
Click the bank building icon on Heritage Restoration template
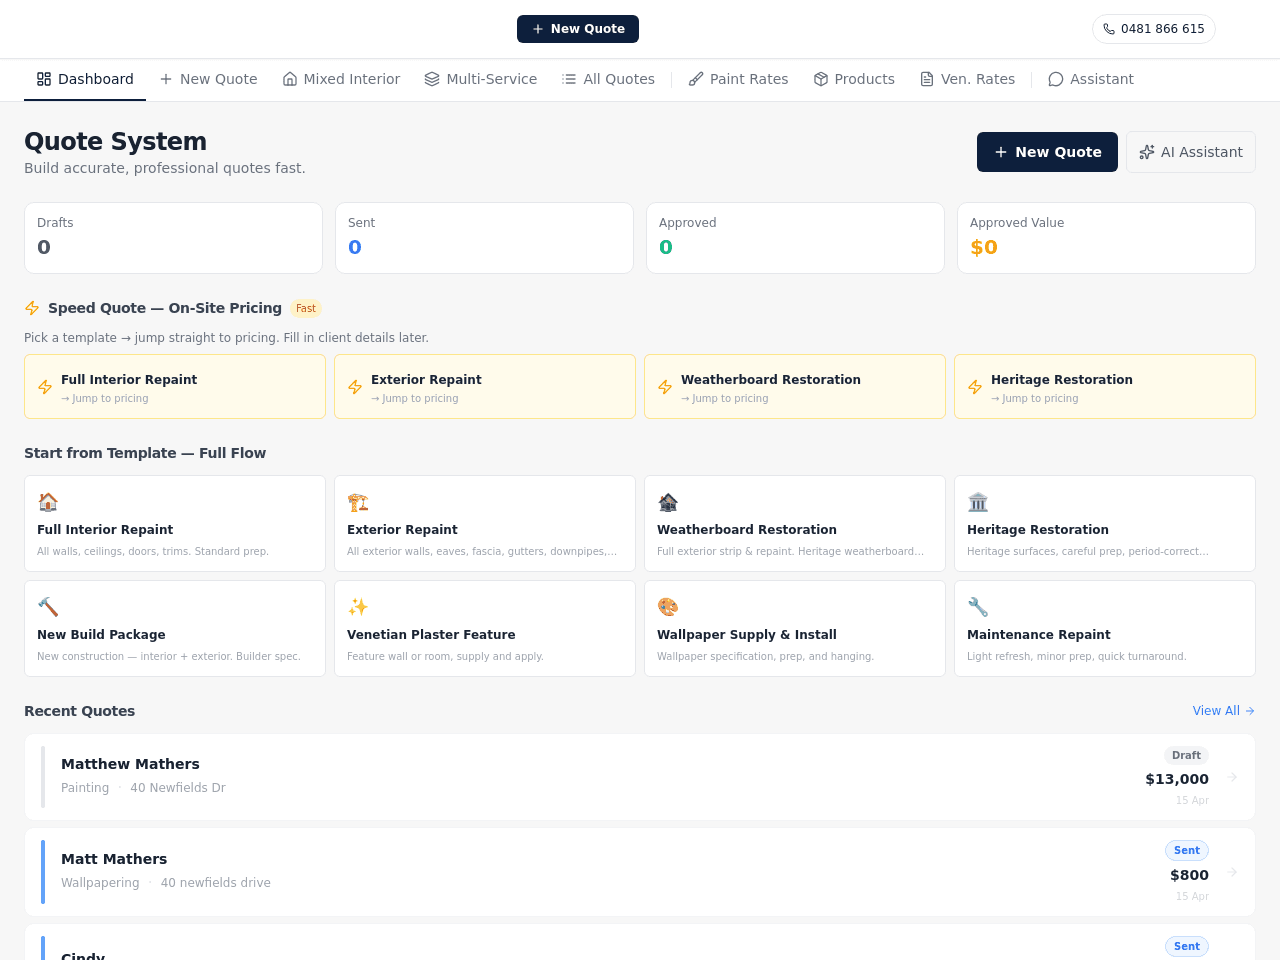978,502
